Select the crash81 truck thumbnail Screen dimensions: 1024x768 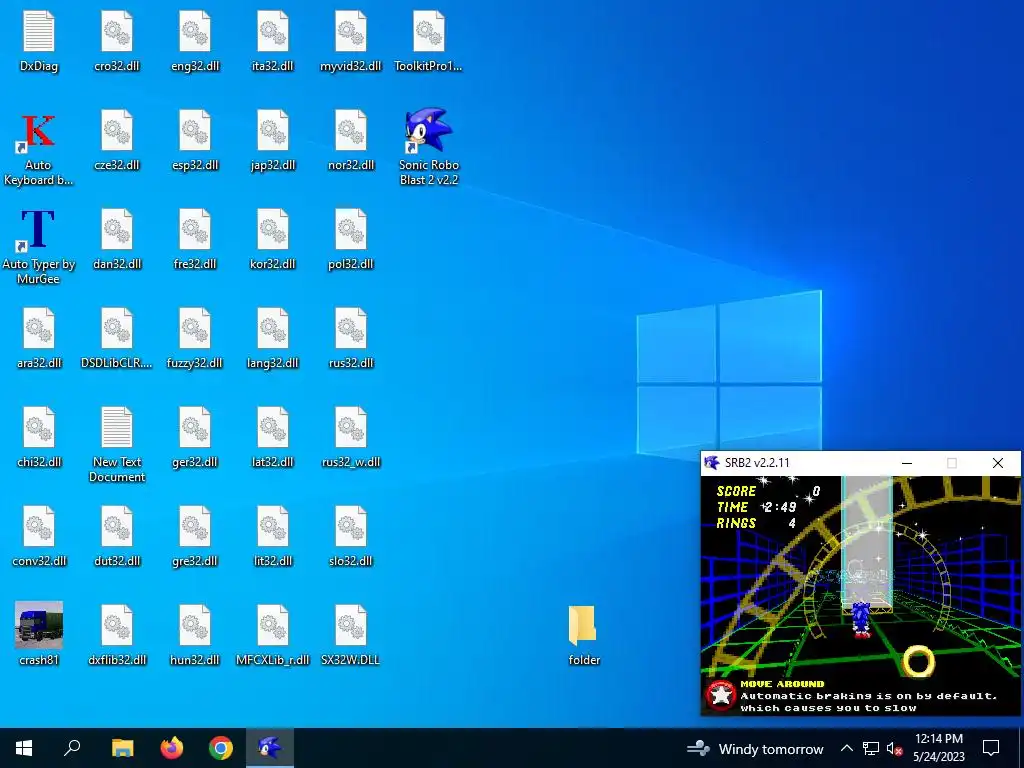39,625
